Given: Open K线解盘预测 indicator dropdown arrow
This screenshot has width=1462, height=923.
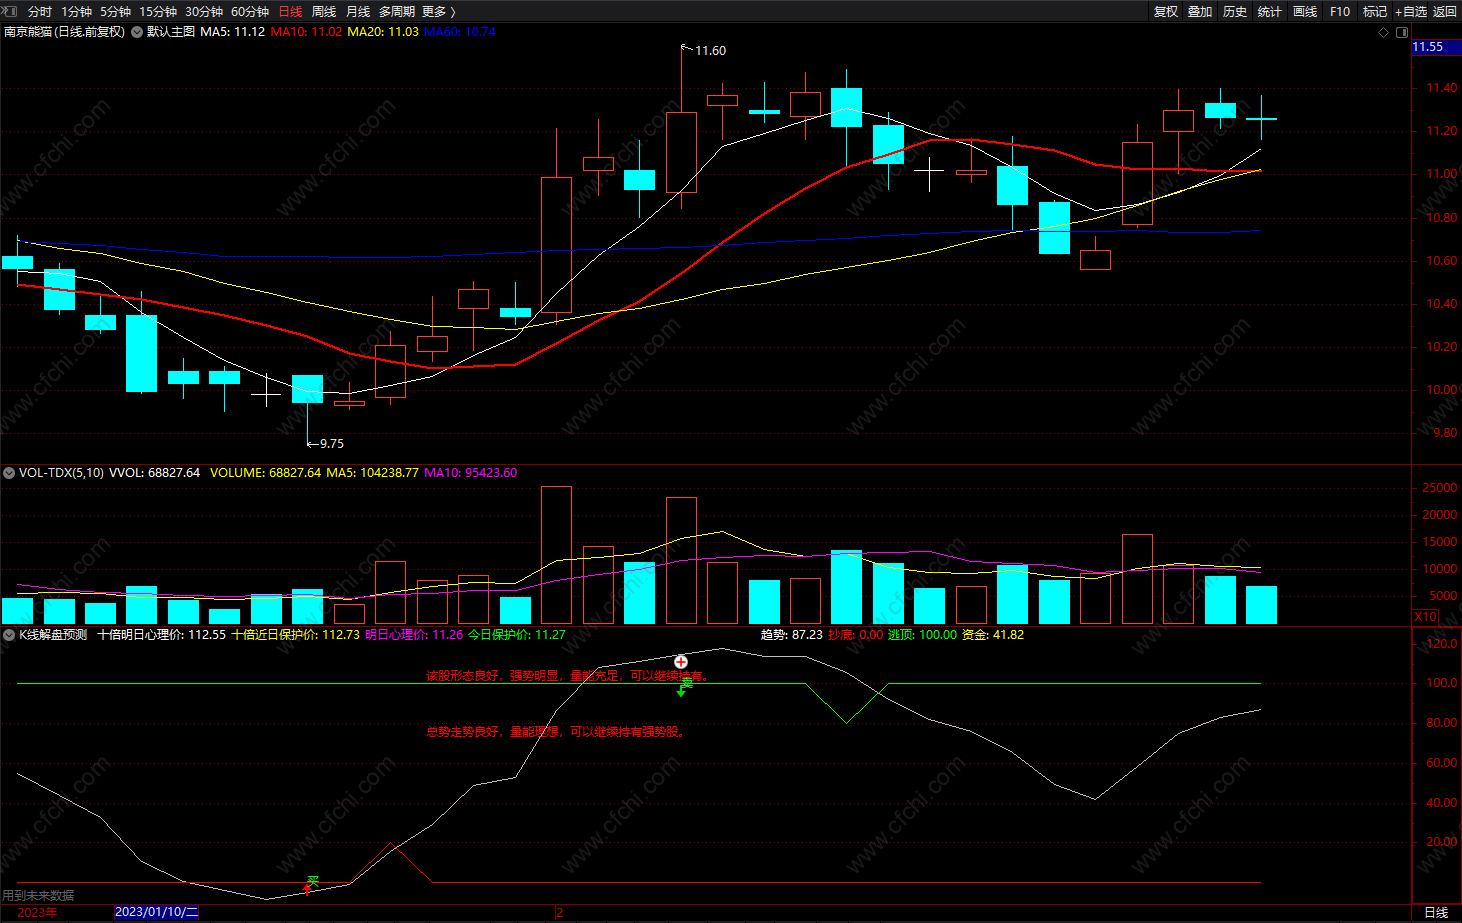Looking at the screenshot, I should (9, 635).
